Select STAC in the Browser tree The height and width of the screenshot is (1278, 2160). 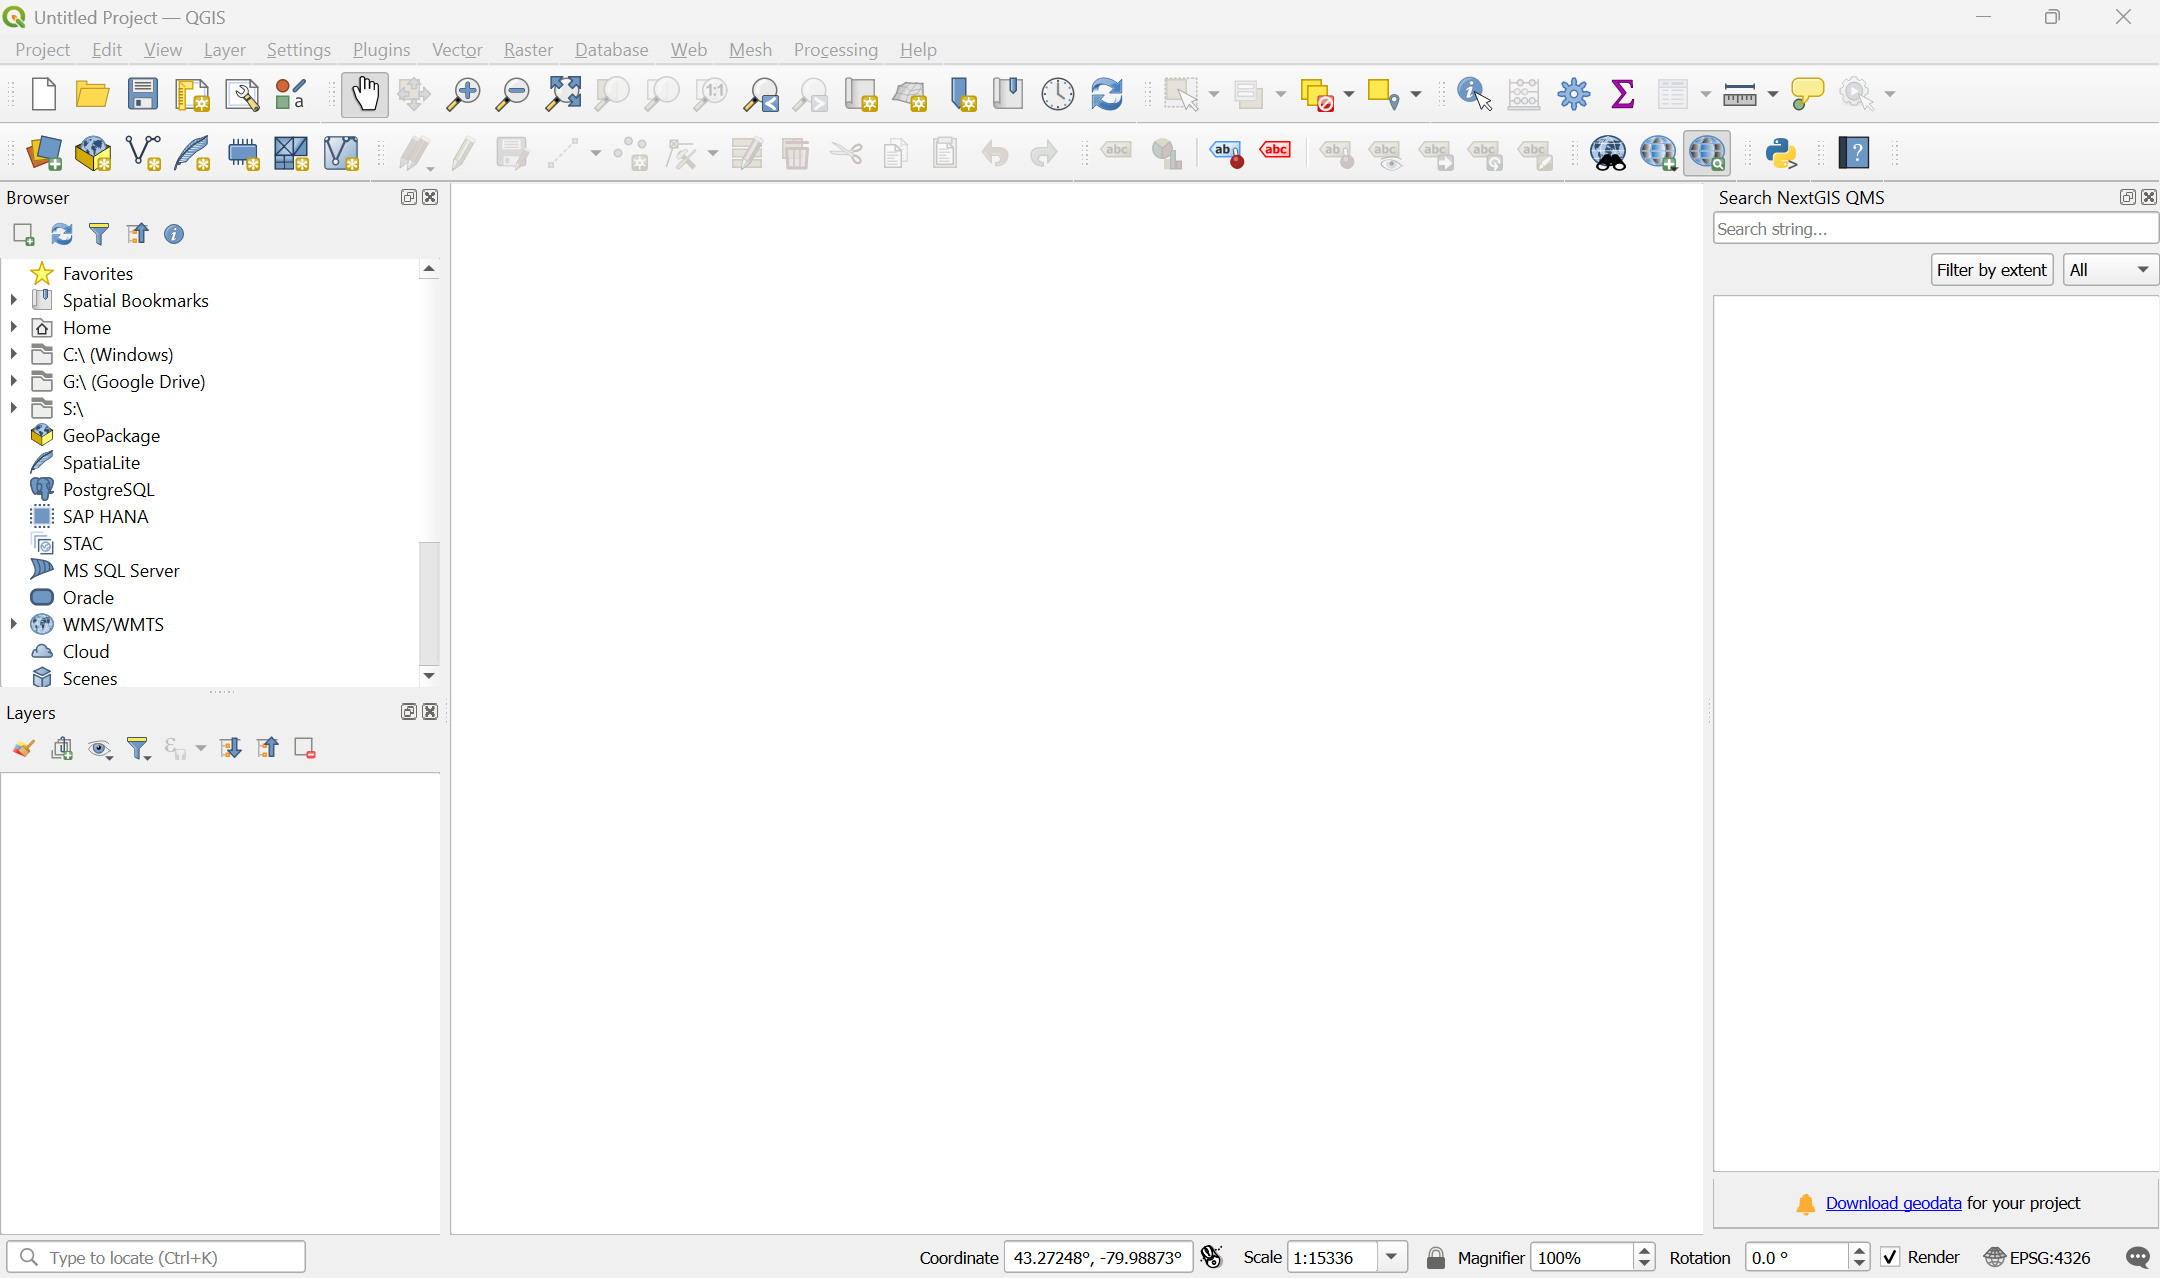[82, 543]
